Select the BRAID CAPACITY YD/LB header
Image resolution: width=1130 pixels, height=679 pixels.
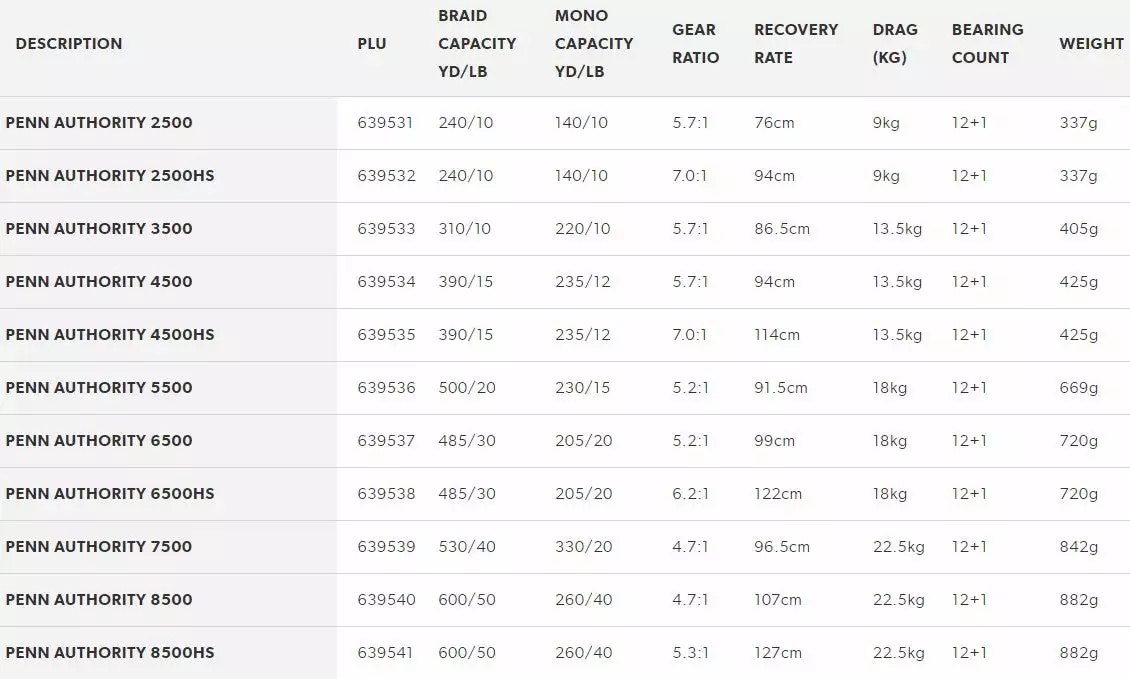point(477,44)
